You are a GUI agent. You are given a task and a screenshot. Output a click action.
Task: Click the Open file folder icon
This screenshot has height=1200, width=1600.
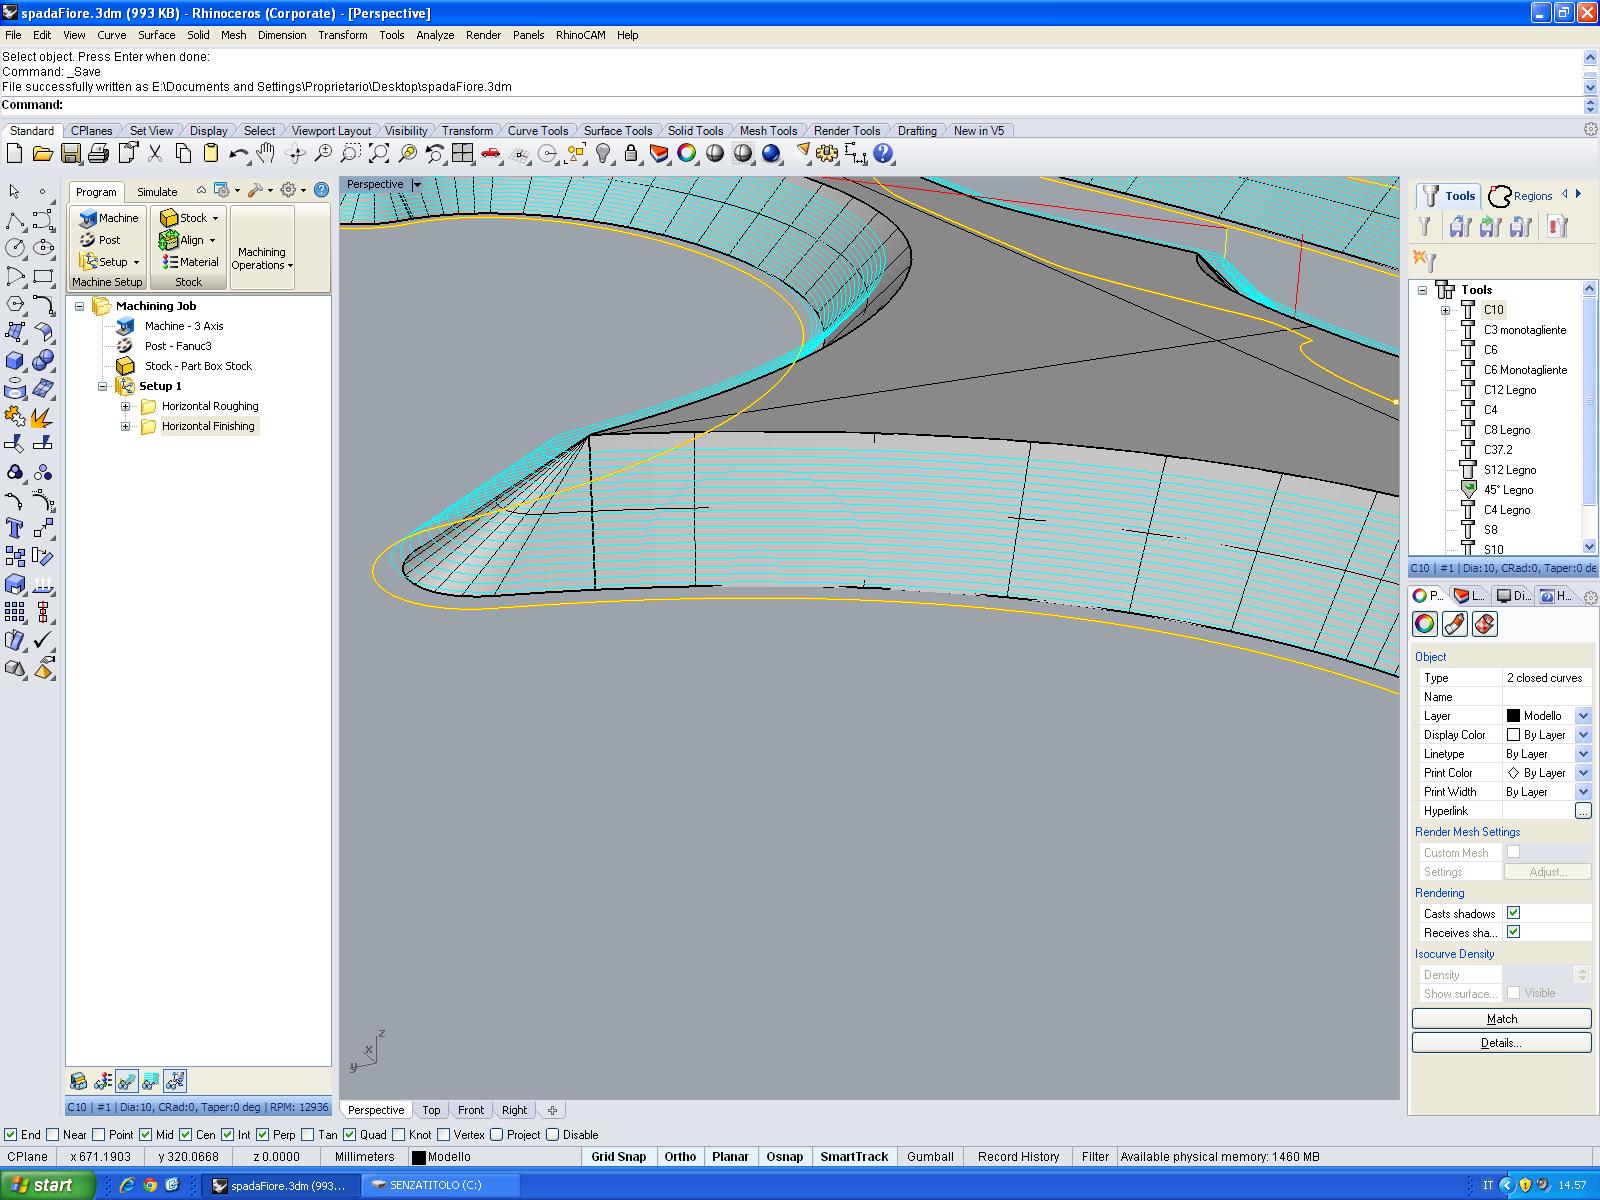click(42, 153)
